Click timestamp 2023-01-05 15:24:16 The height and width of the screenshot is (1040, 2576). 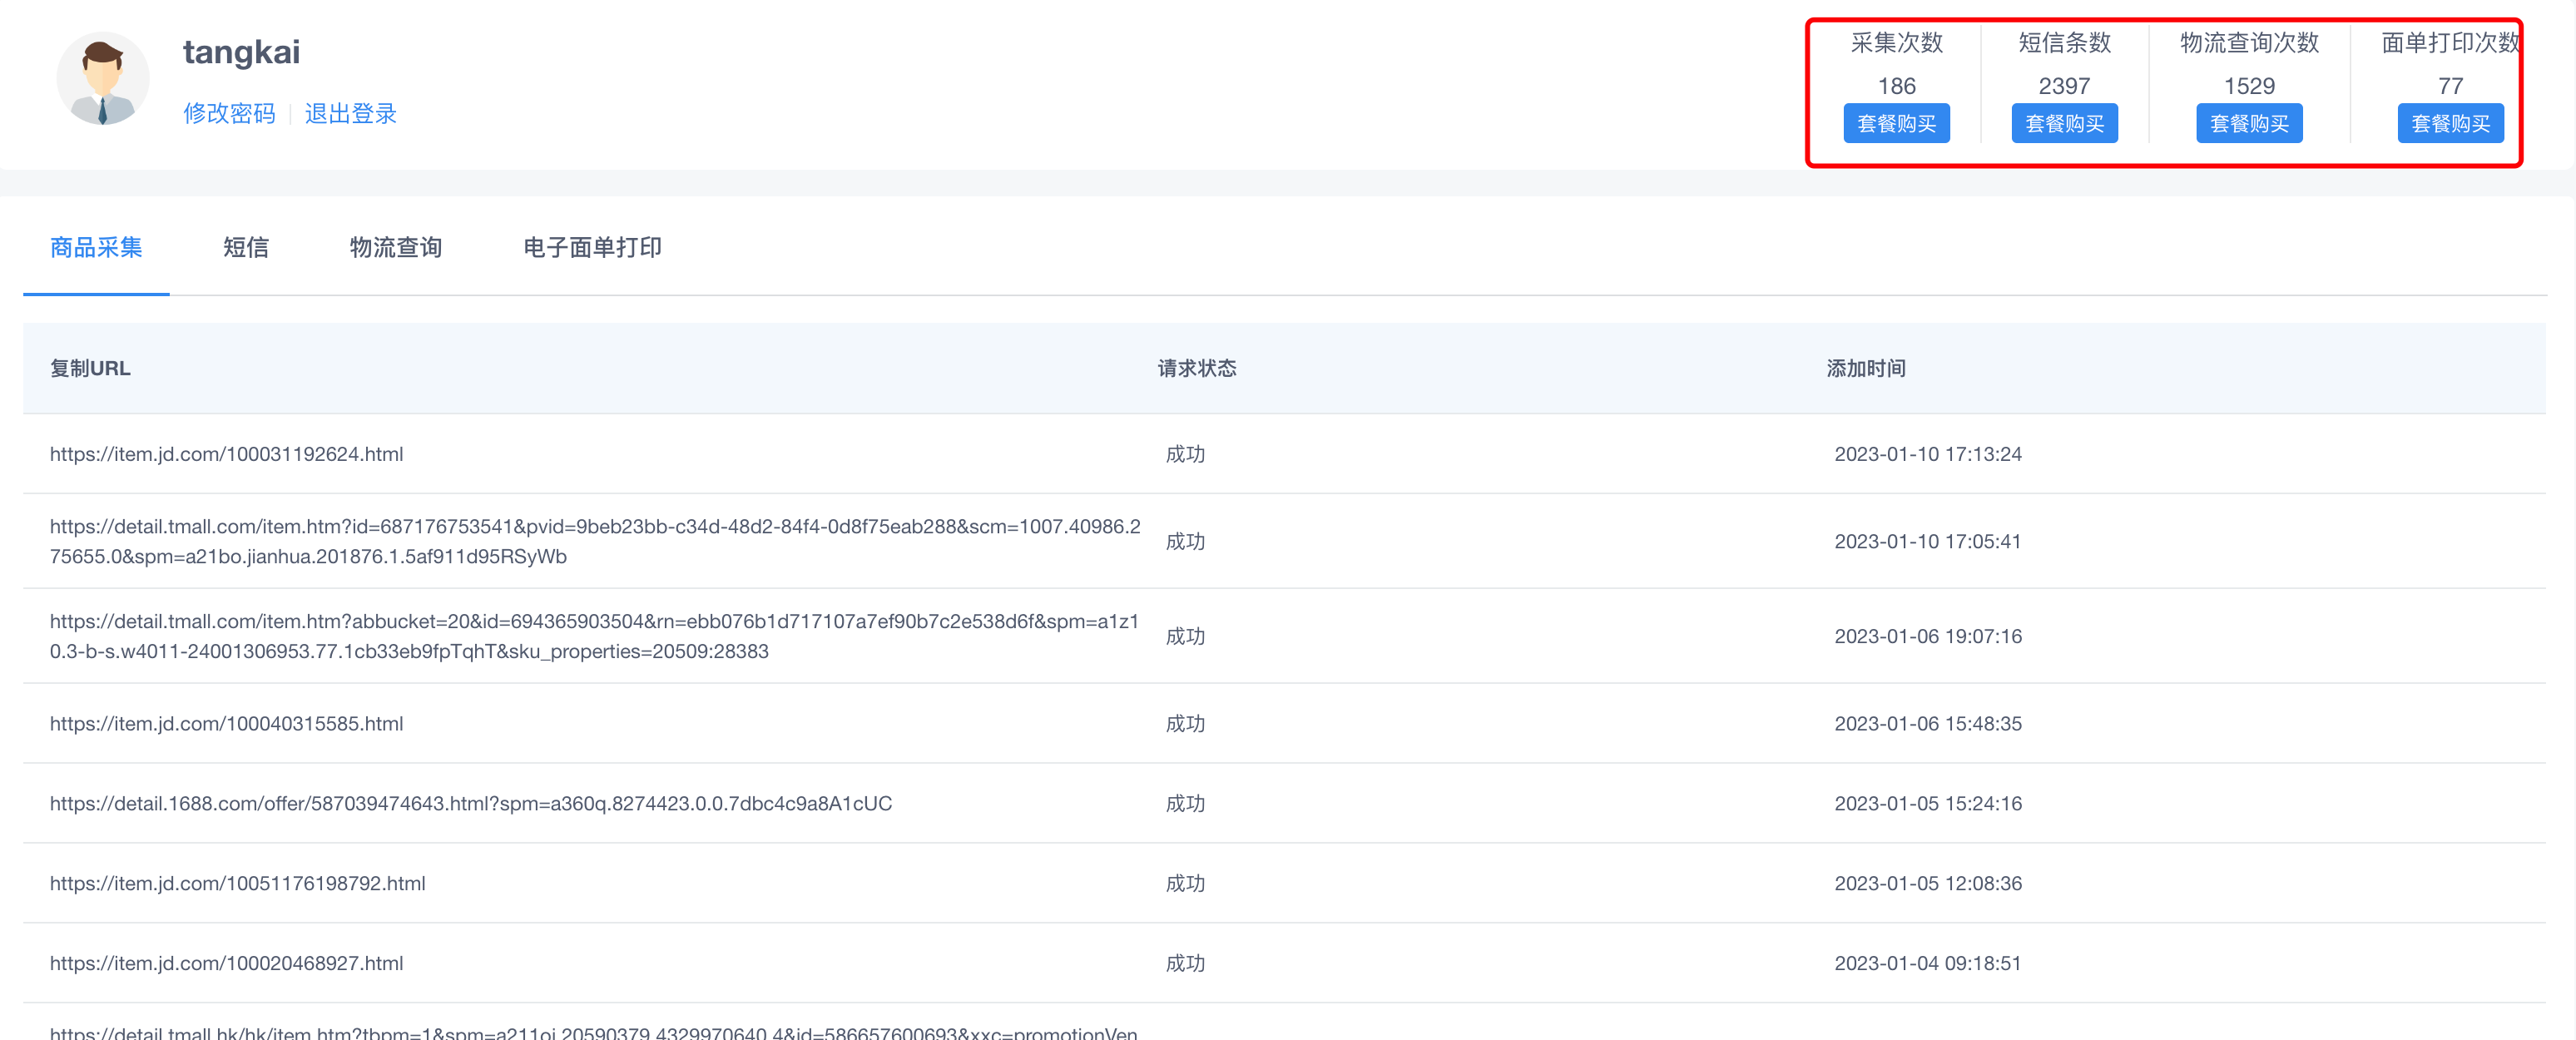(x=1928, y=803)
